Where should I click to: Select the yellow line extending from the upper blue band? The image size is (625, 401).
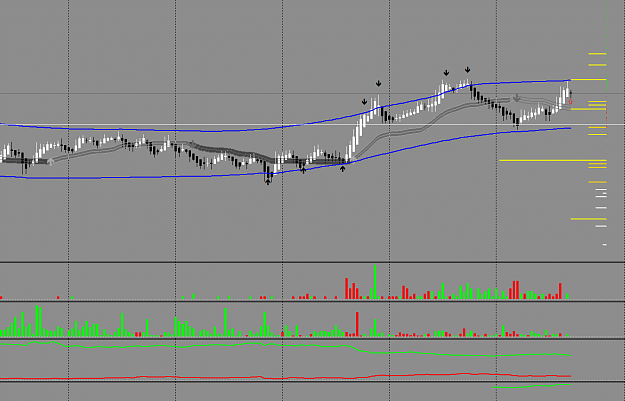pos(589,80)
